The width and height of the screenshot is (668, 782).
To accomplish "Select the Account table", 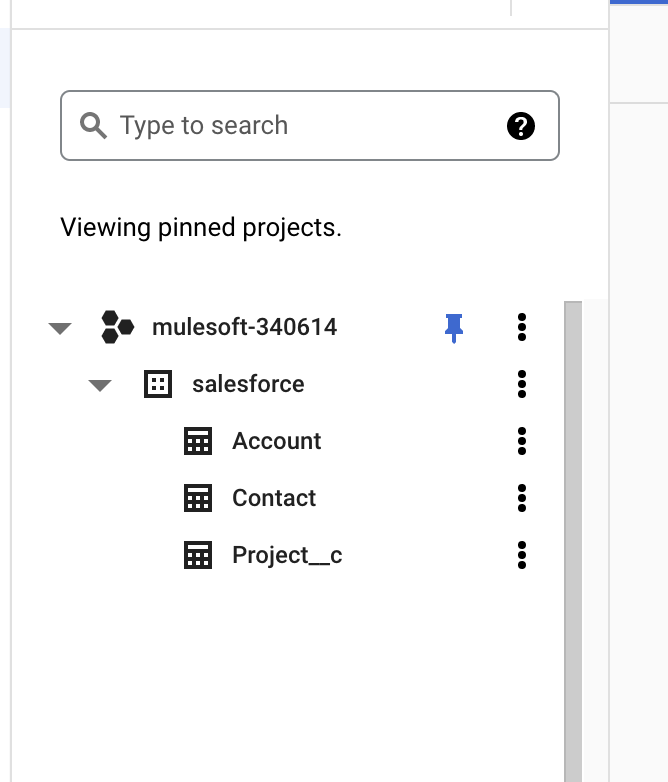I will click(x=277, y=441).
